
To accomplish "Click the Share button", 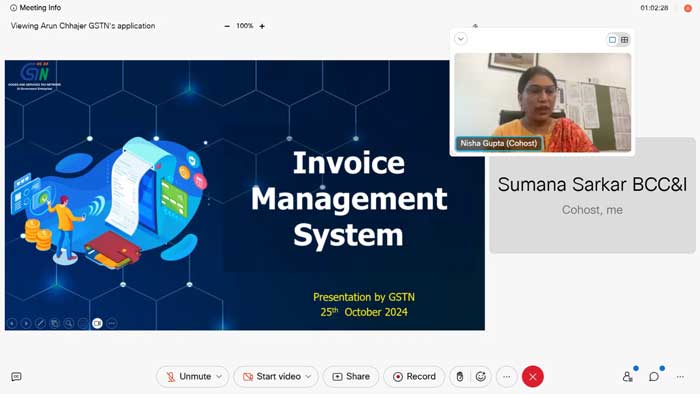I will tap(351, 377).
